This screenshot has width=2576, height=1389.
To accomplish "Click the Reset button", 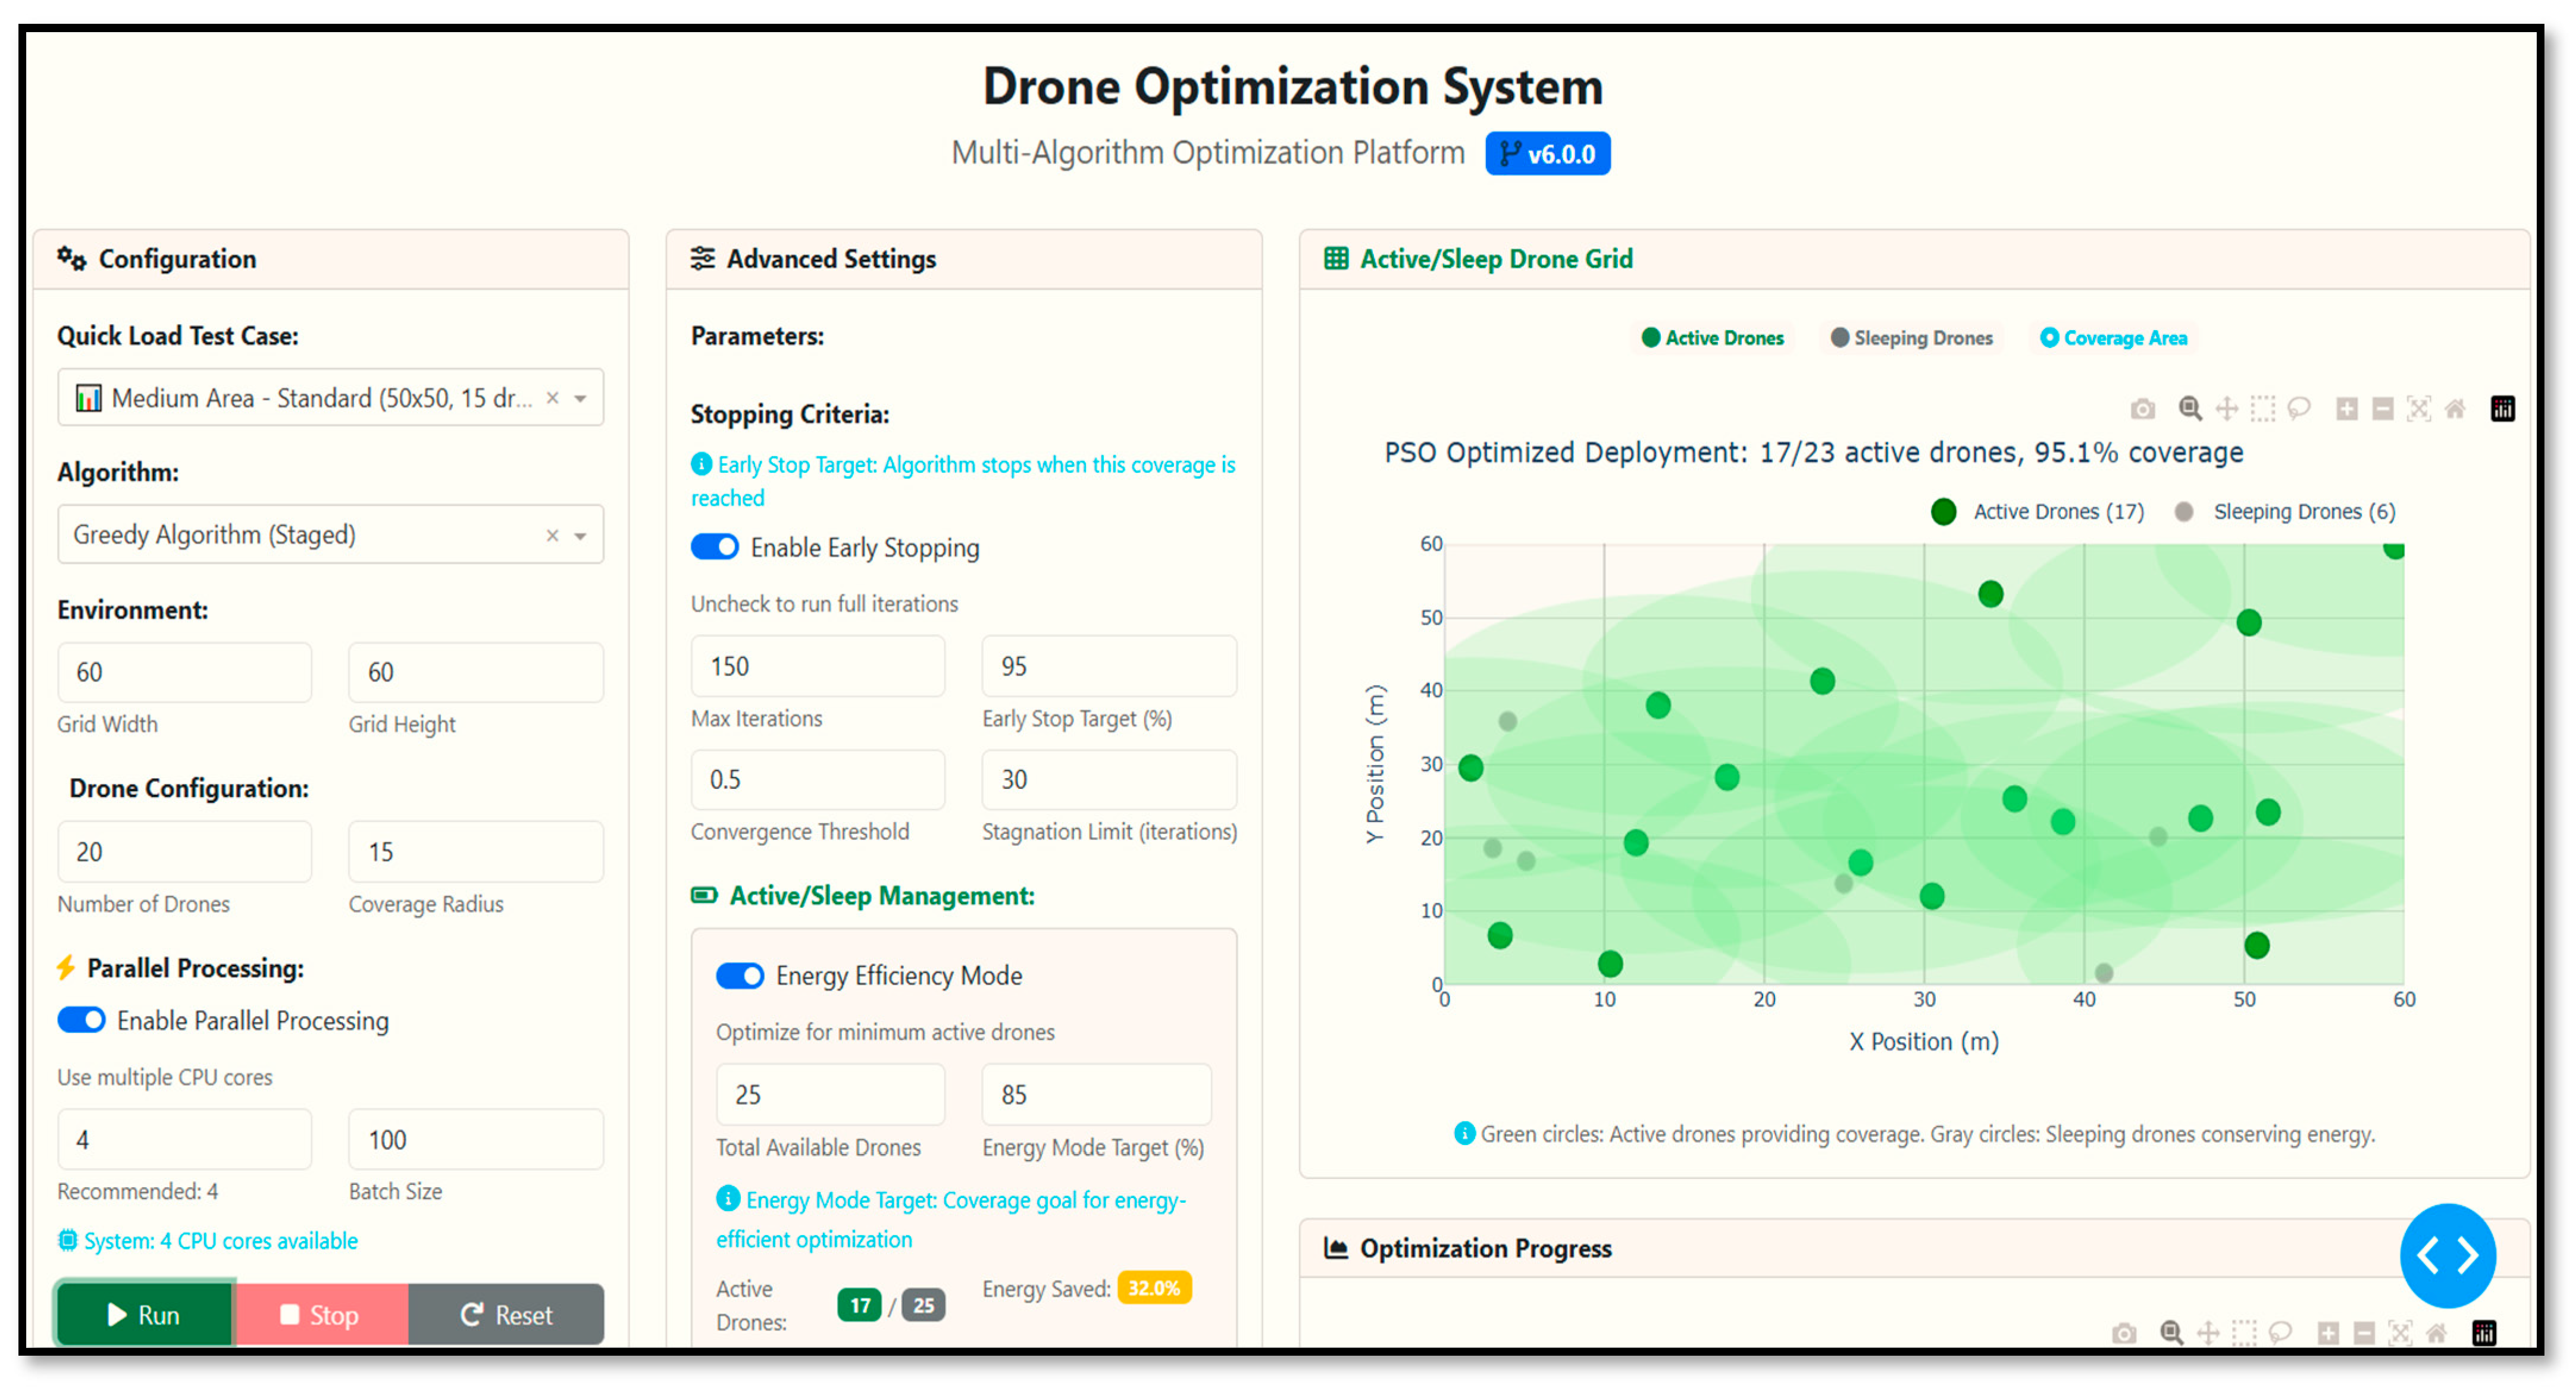I will pyautogui.click(x=506, y=1314).
